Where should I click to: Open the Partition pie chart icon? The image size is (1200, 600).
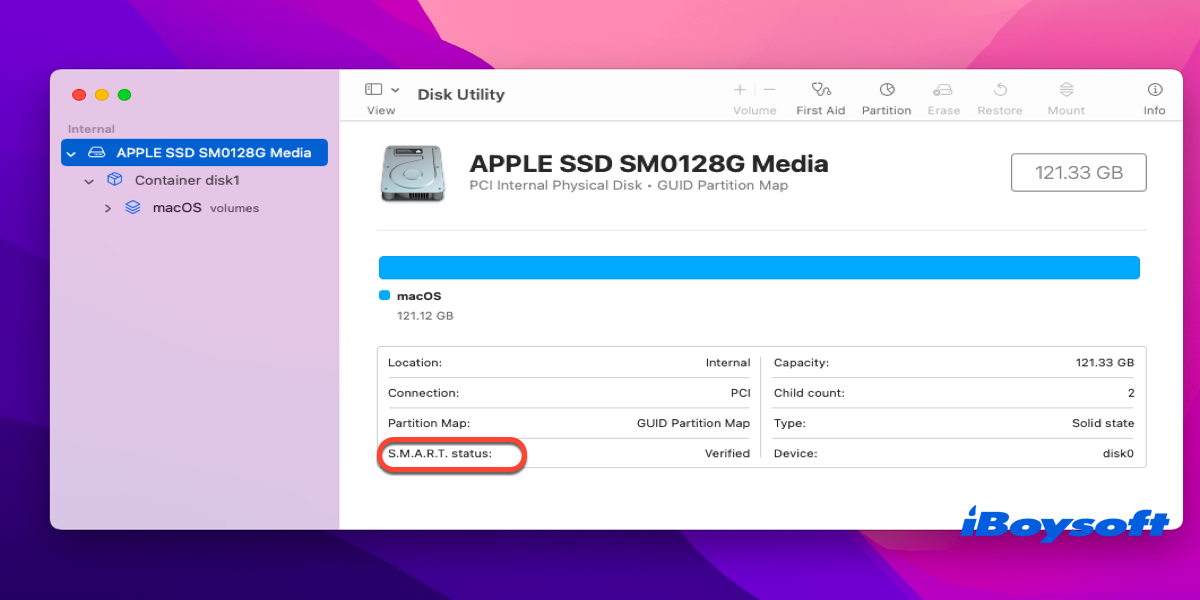point(887,90)
